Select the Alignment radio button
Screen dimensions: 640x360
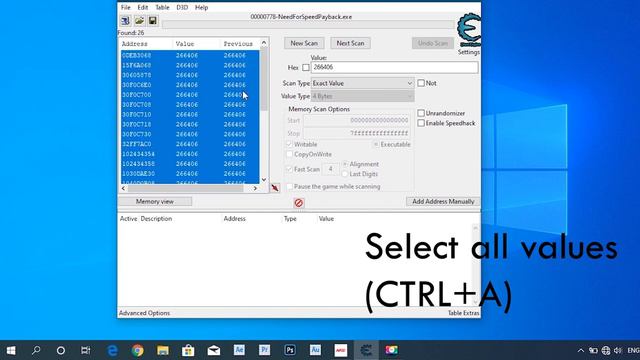[345, 164]
